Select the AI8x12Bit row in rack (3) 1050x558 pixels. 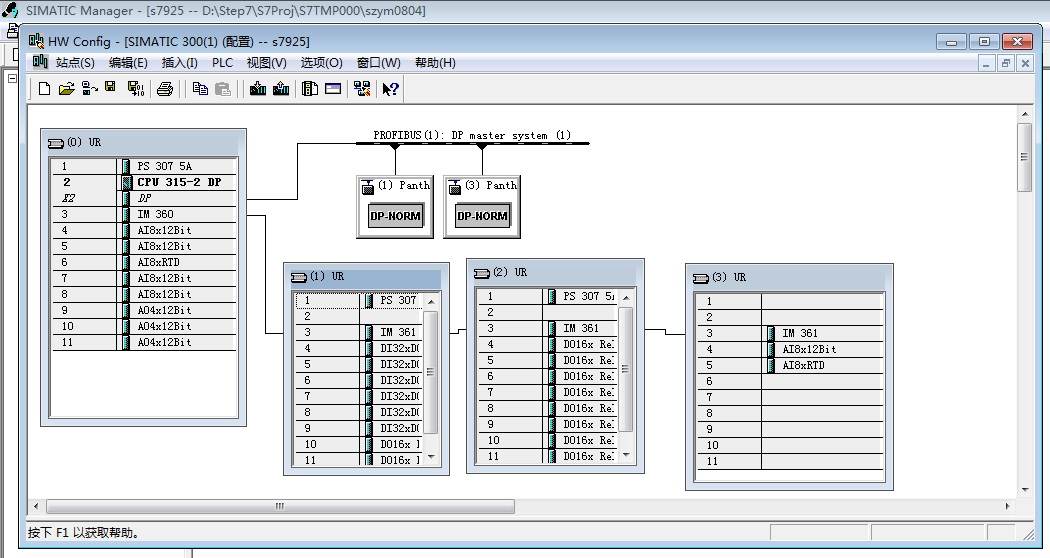[x=790, y=349]
